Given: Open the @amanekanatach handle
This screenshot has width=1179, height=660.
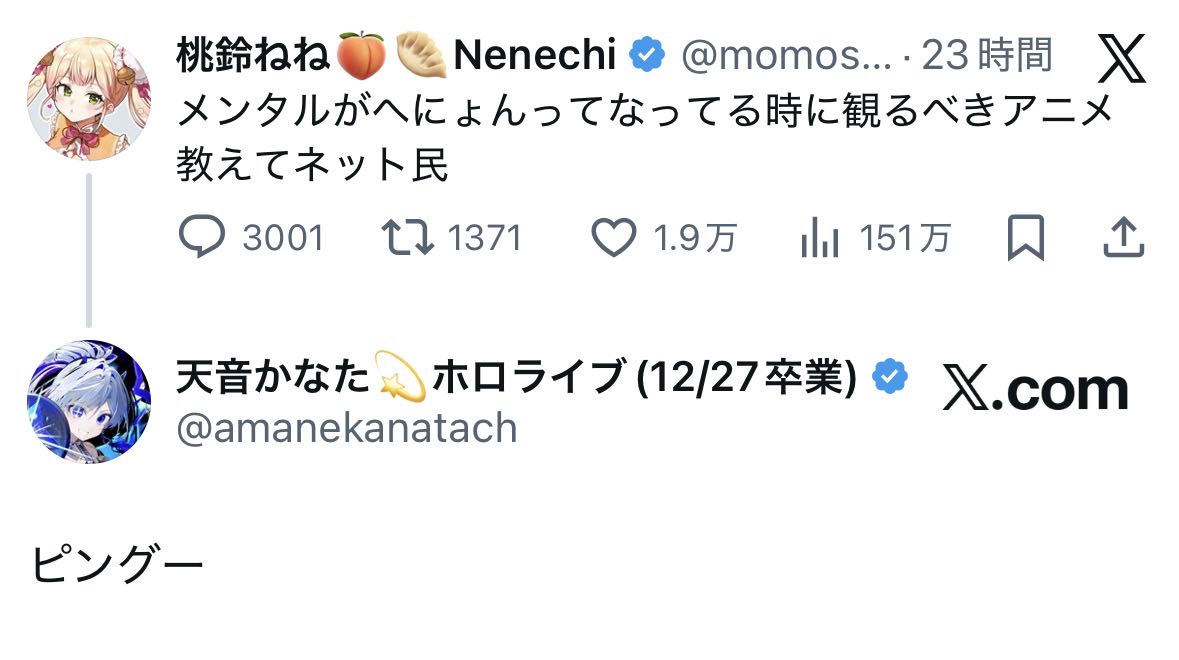Looking at the screenshot, I should tap(347, 428).
